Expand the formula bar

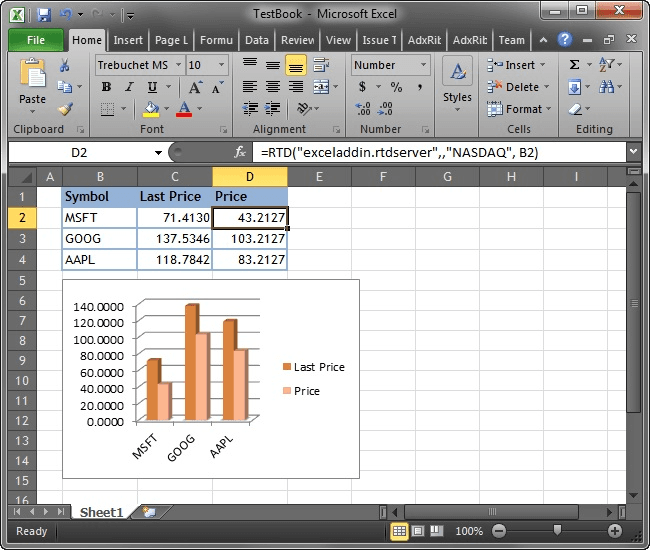[x=633, y=152]
